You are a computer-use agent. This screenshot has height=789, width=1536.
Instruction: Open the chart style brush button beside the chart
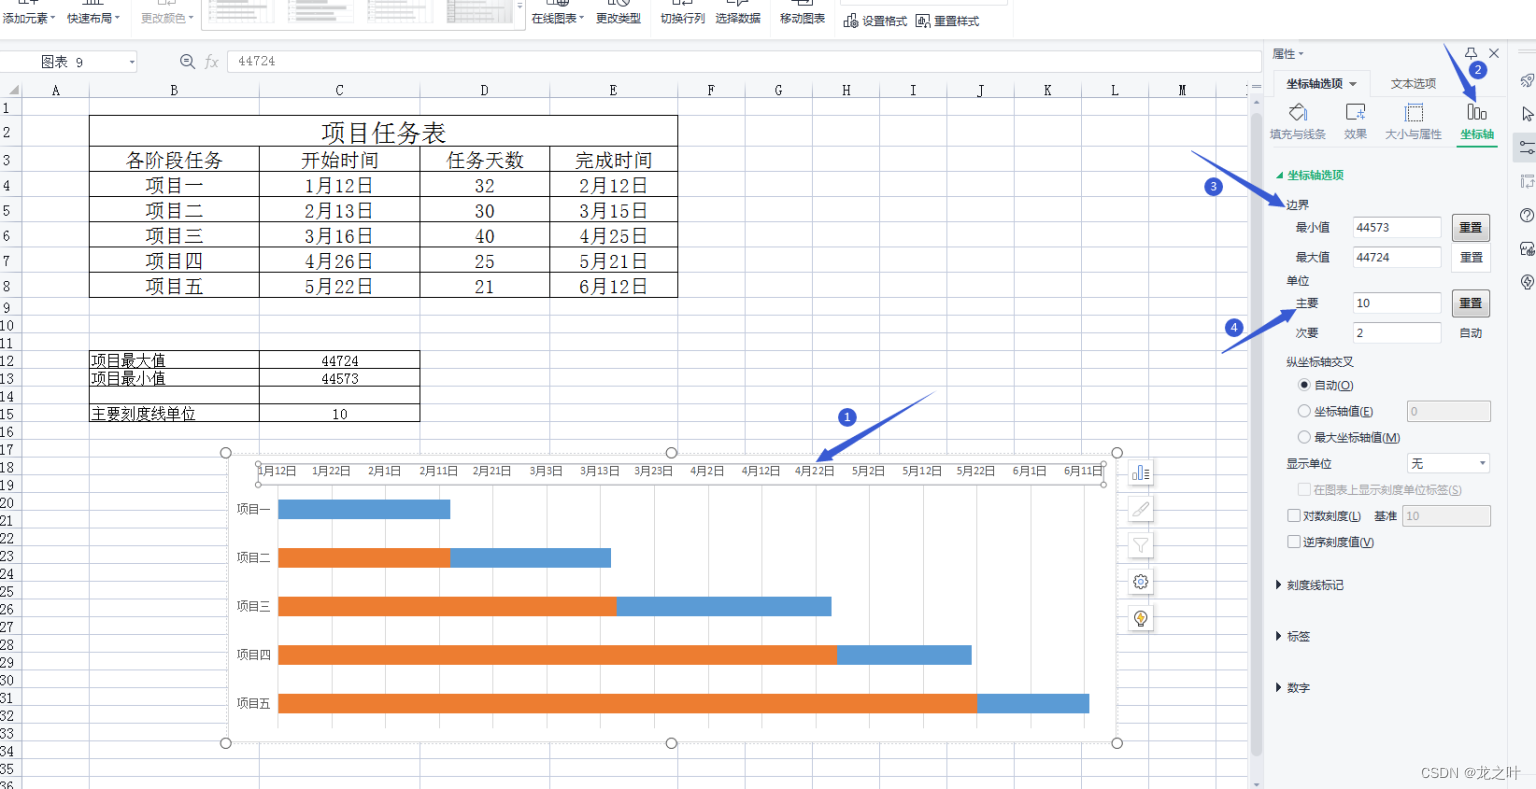pyautogui.click(x=1141, y=509)
